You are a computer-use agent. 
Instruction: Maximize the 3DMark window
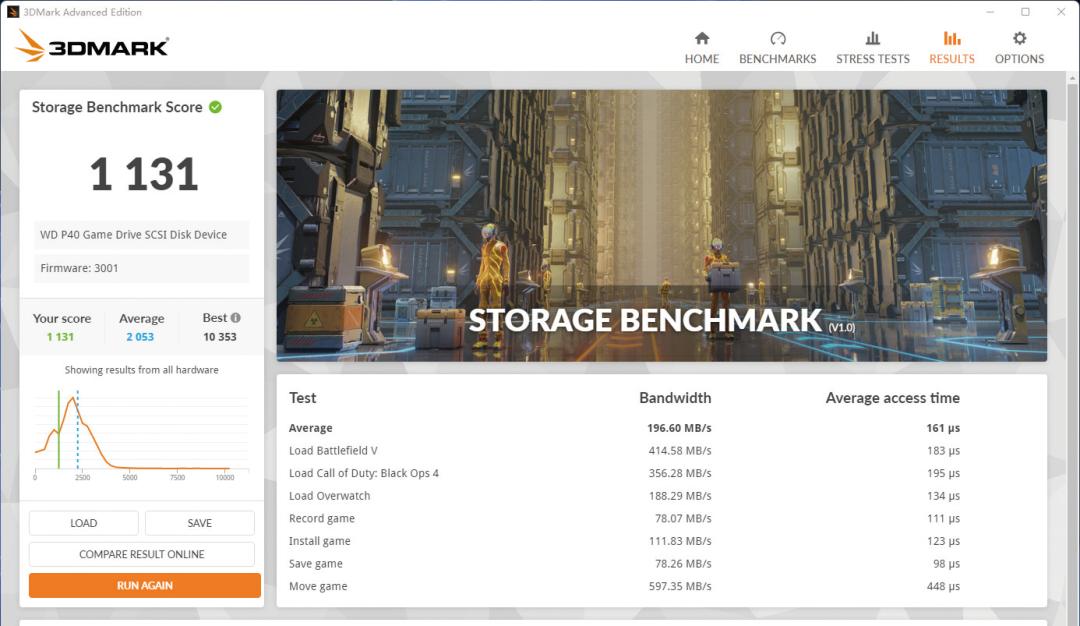coord(1025,12)
